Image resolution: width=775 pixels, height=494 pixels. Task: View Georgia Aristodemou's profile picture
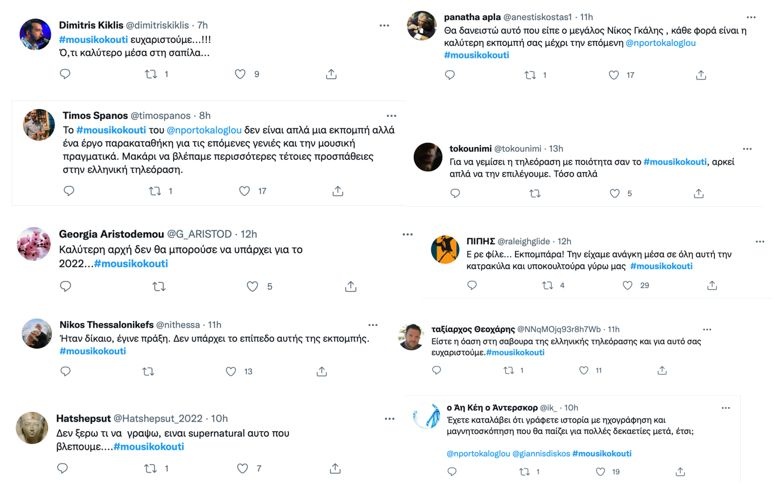36,245
